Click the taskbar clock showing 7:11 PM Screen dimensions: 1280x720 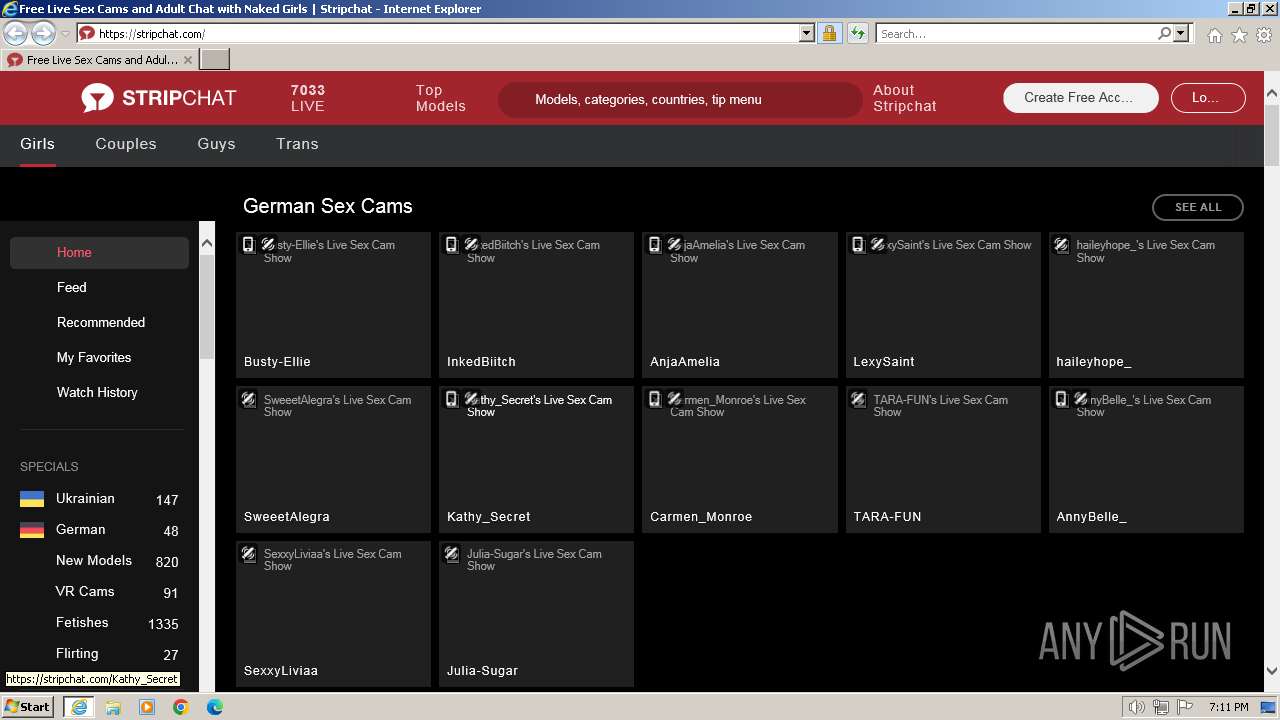1228,707
